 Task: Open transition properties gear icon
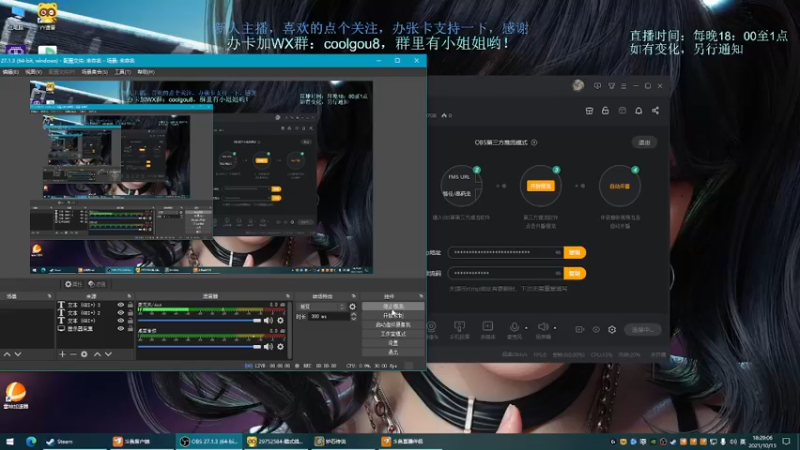[x=352, y=307]
